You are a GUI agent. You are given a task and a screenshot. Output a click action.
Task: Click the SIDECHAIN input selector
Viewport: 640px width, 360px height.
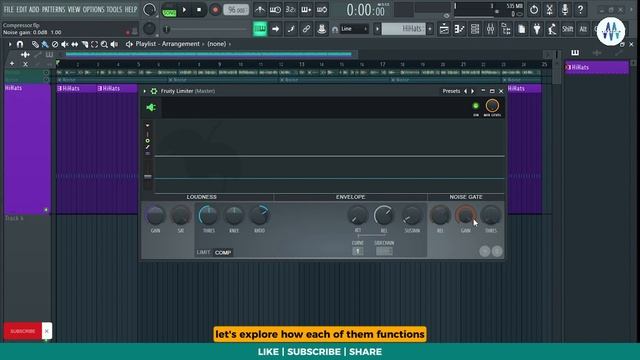coord(384,251)
